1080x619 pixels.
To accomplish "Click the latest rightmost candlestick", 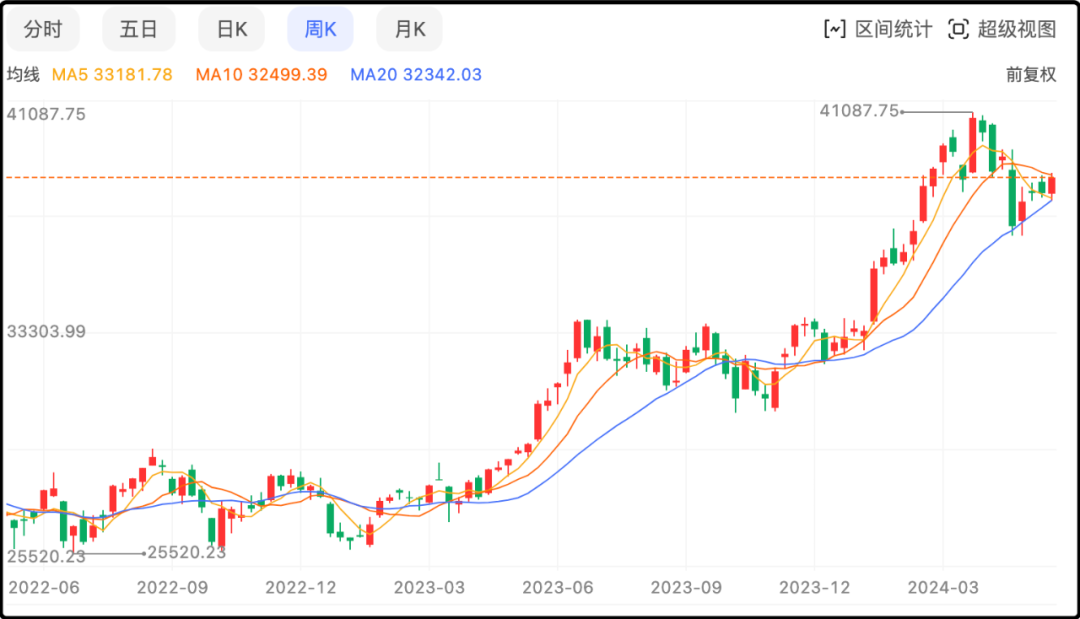I will pyautogui.click(x=1052, y=185).
